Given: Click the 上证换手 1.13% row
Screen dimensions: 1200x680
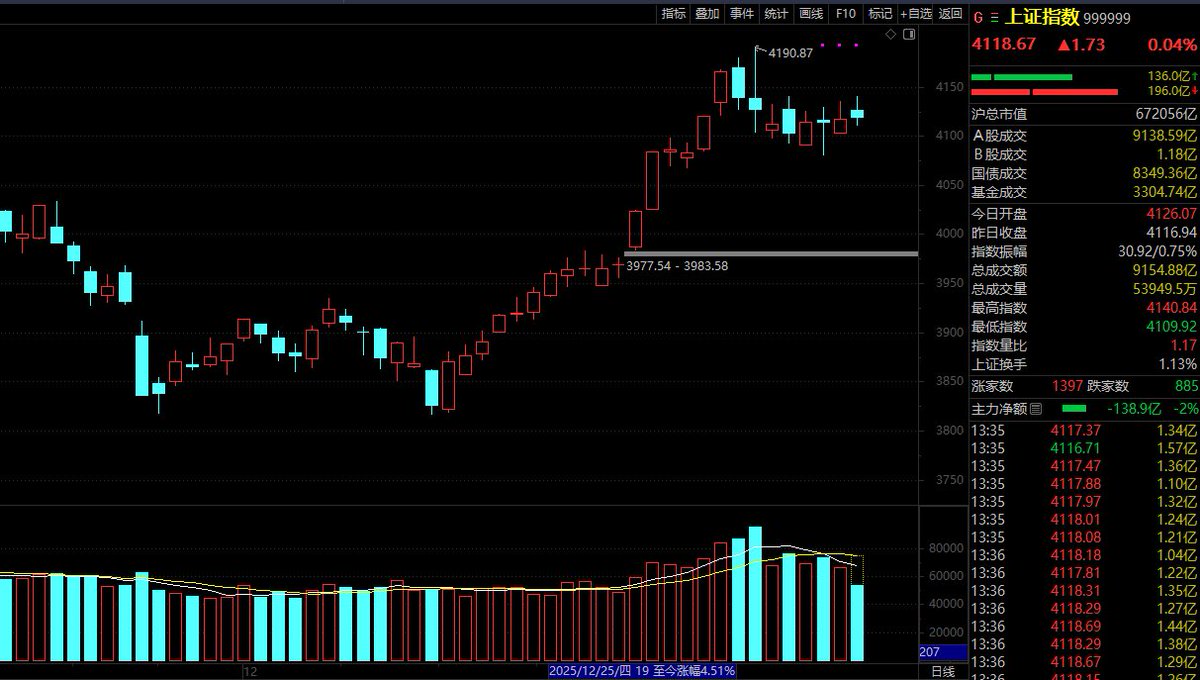Looking at the screenshot, I should [1084, 365].
